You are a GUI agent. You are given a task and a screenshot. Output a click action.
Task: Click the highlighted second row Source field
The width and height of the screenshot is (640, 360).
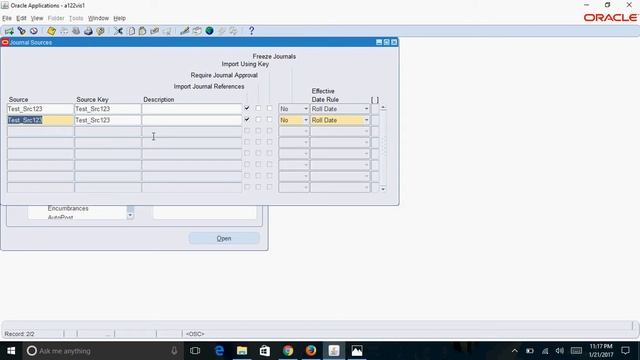tap(40, 120)
